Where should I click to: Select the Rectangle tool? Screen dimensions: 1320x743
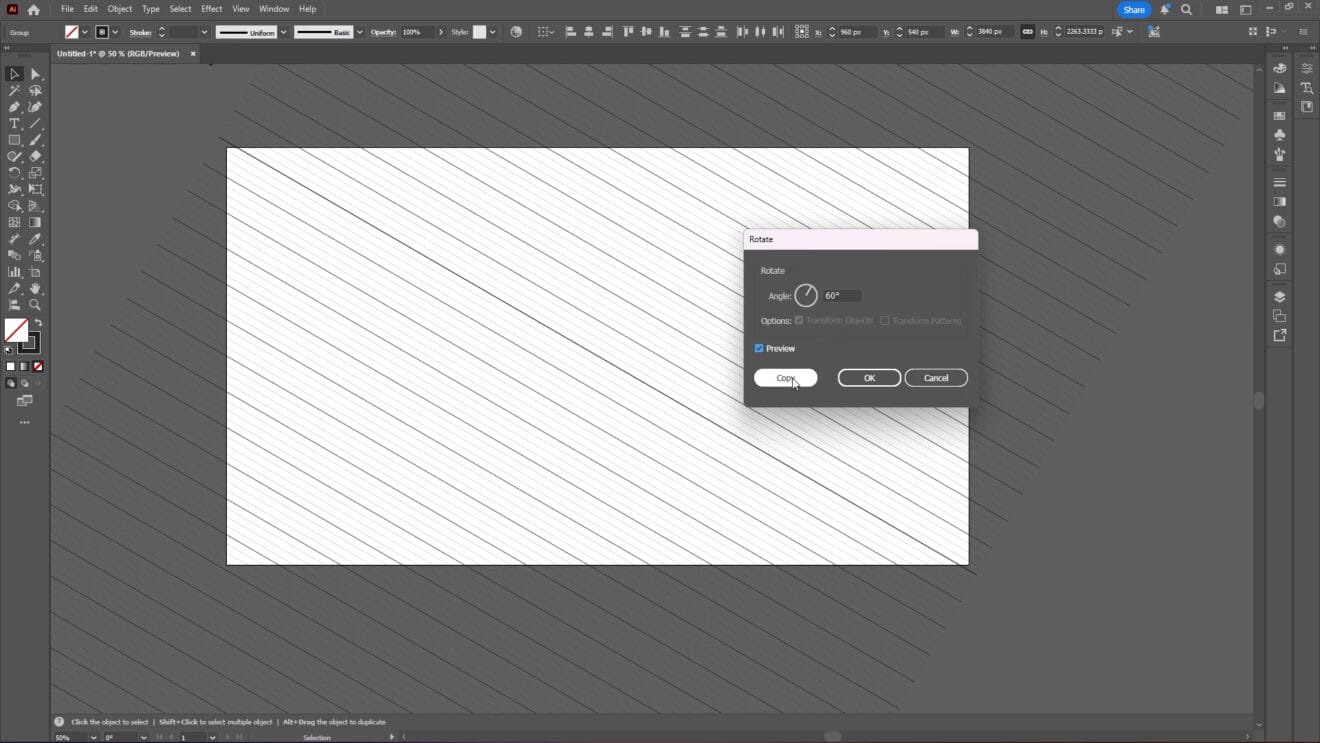(x=14, y=140)
